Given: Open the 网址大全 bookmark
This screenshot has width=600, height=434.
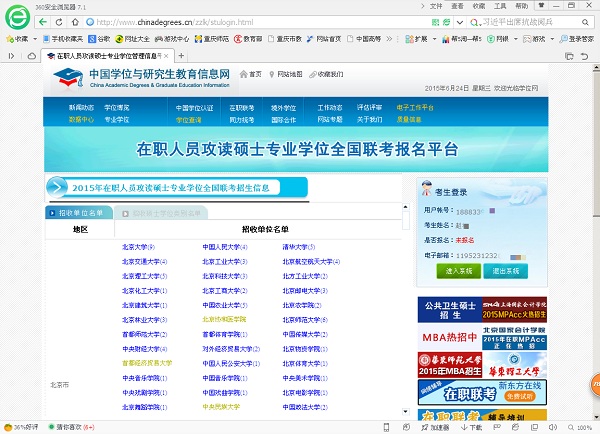Looking at the screenshot, I should [132, 39].
